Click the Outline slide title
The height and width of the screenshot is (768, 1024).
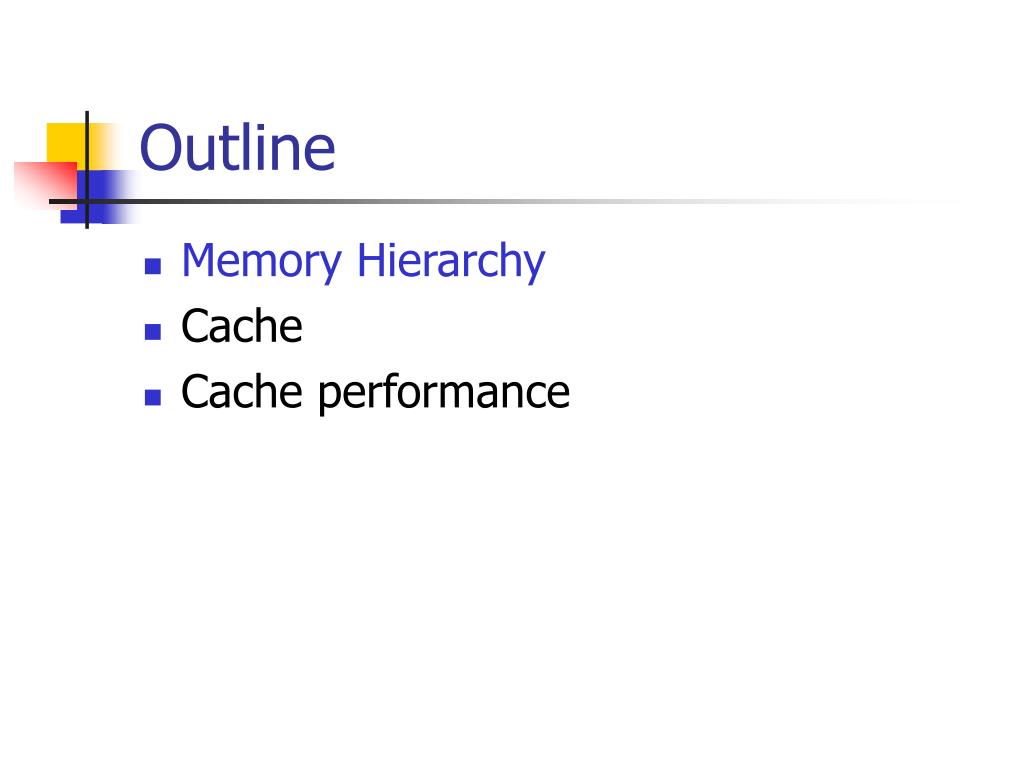237,148
